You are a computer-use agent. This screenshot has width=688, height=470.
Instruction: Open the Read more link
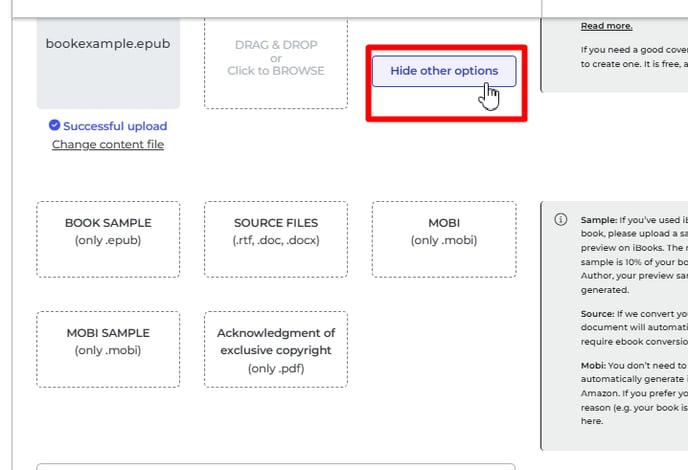pos(606,26)
